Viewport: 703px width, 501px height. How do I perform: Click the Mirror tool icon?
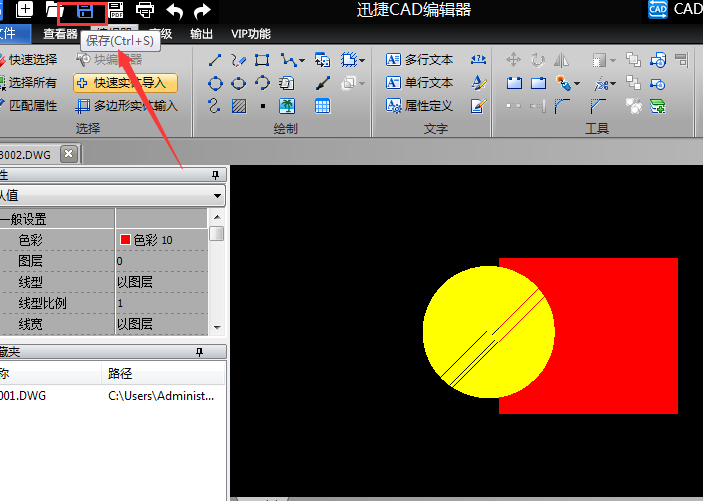coord(561,60)
